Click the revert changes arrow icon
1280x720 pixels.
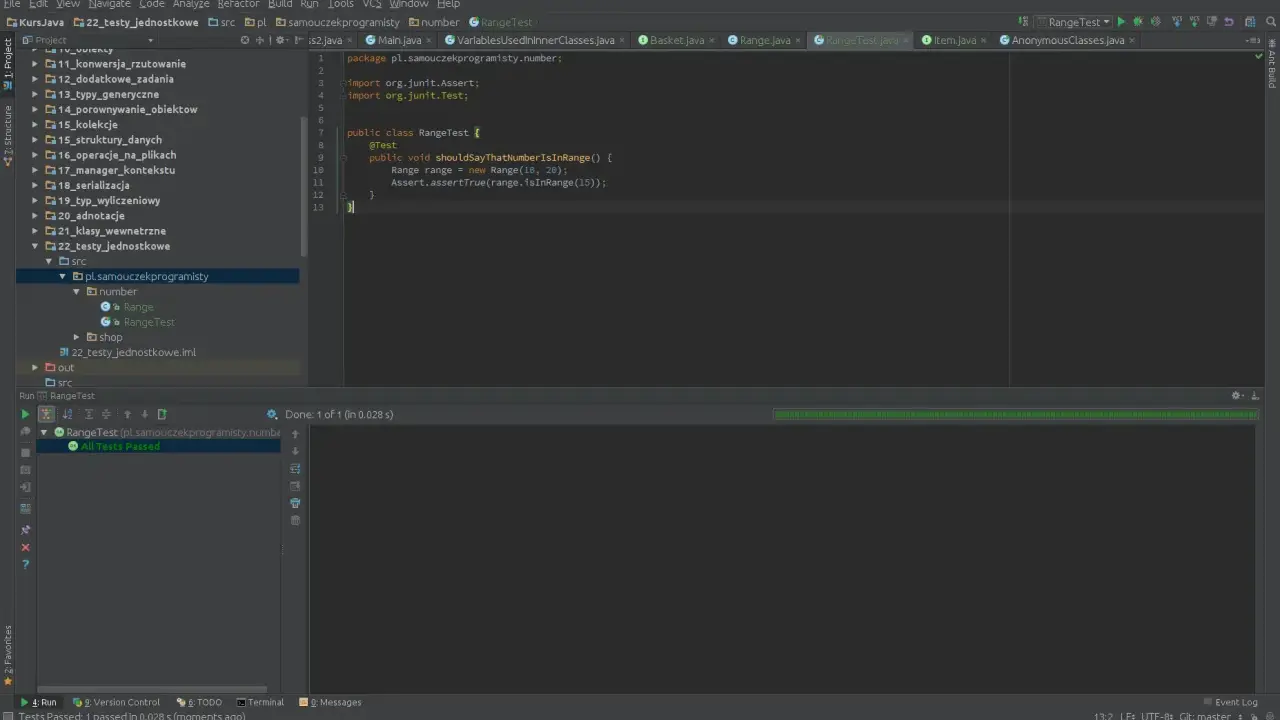1229,22
